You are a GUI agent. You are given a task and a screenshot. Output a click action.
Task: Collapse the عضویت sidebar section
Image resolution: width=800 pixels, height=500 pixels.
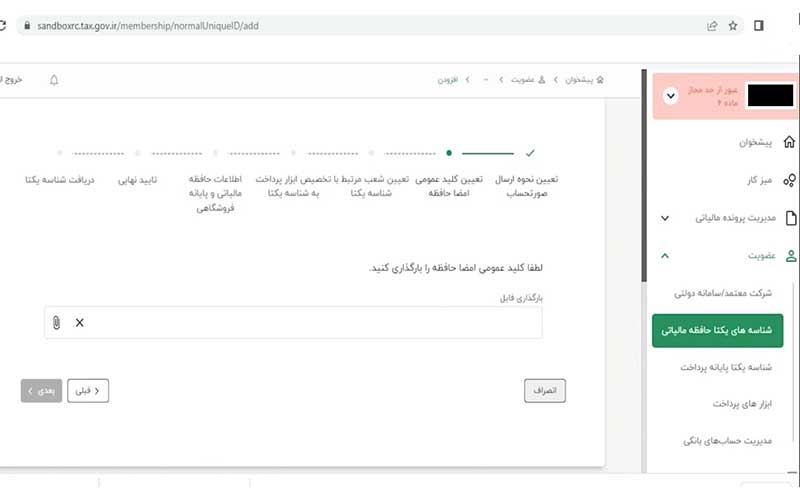tap(666, 256)
